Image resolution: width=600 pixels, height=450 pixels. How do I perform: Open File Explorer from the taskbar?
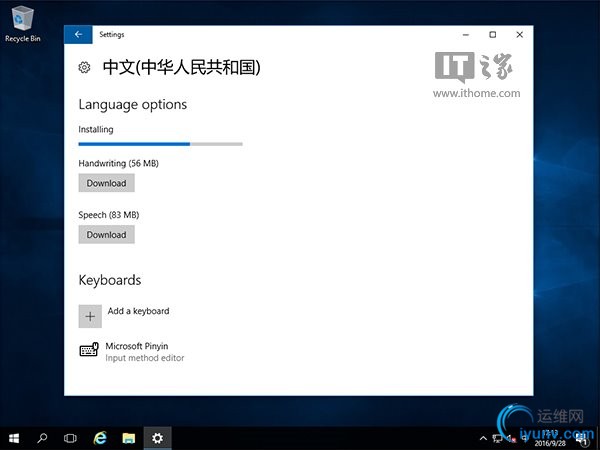click(129, 438)
